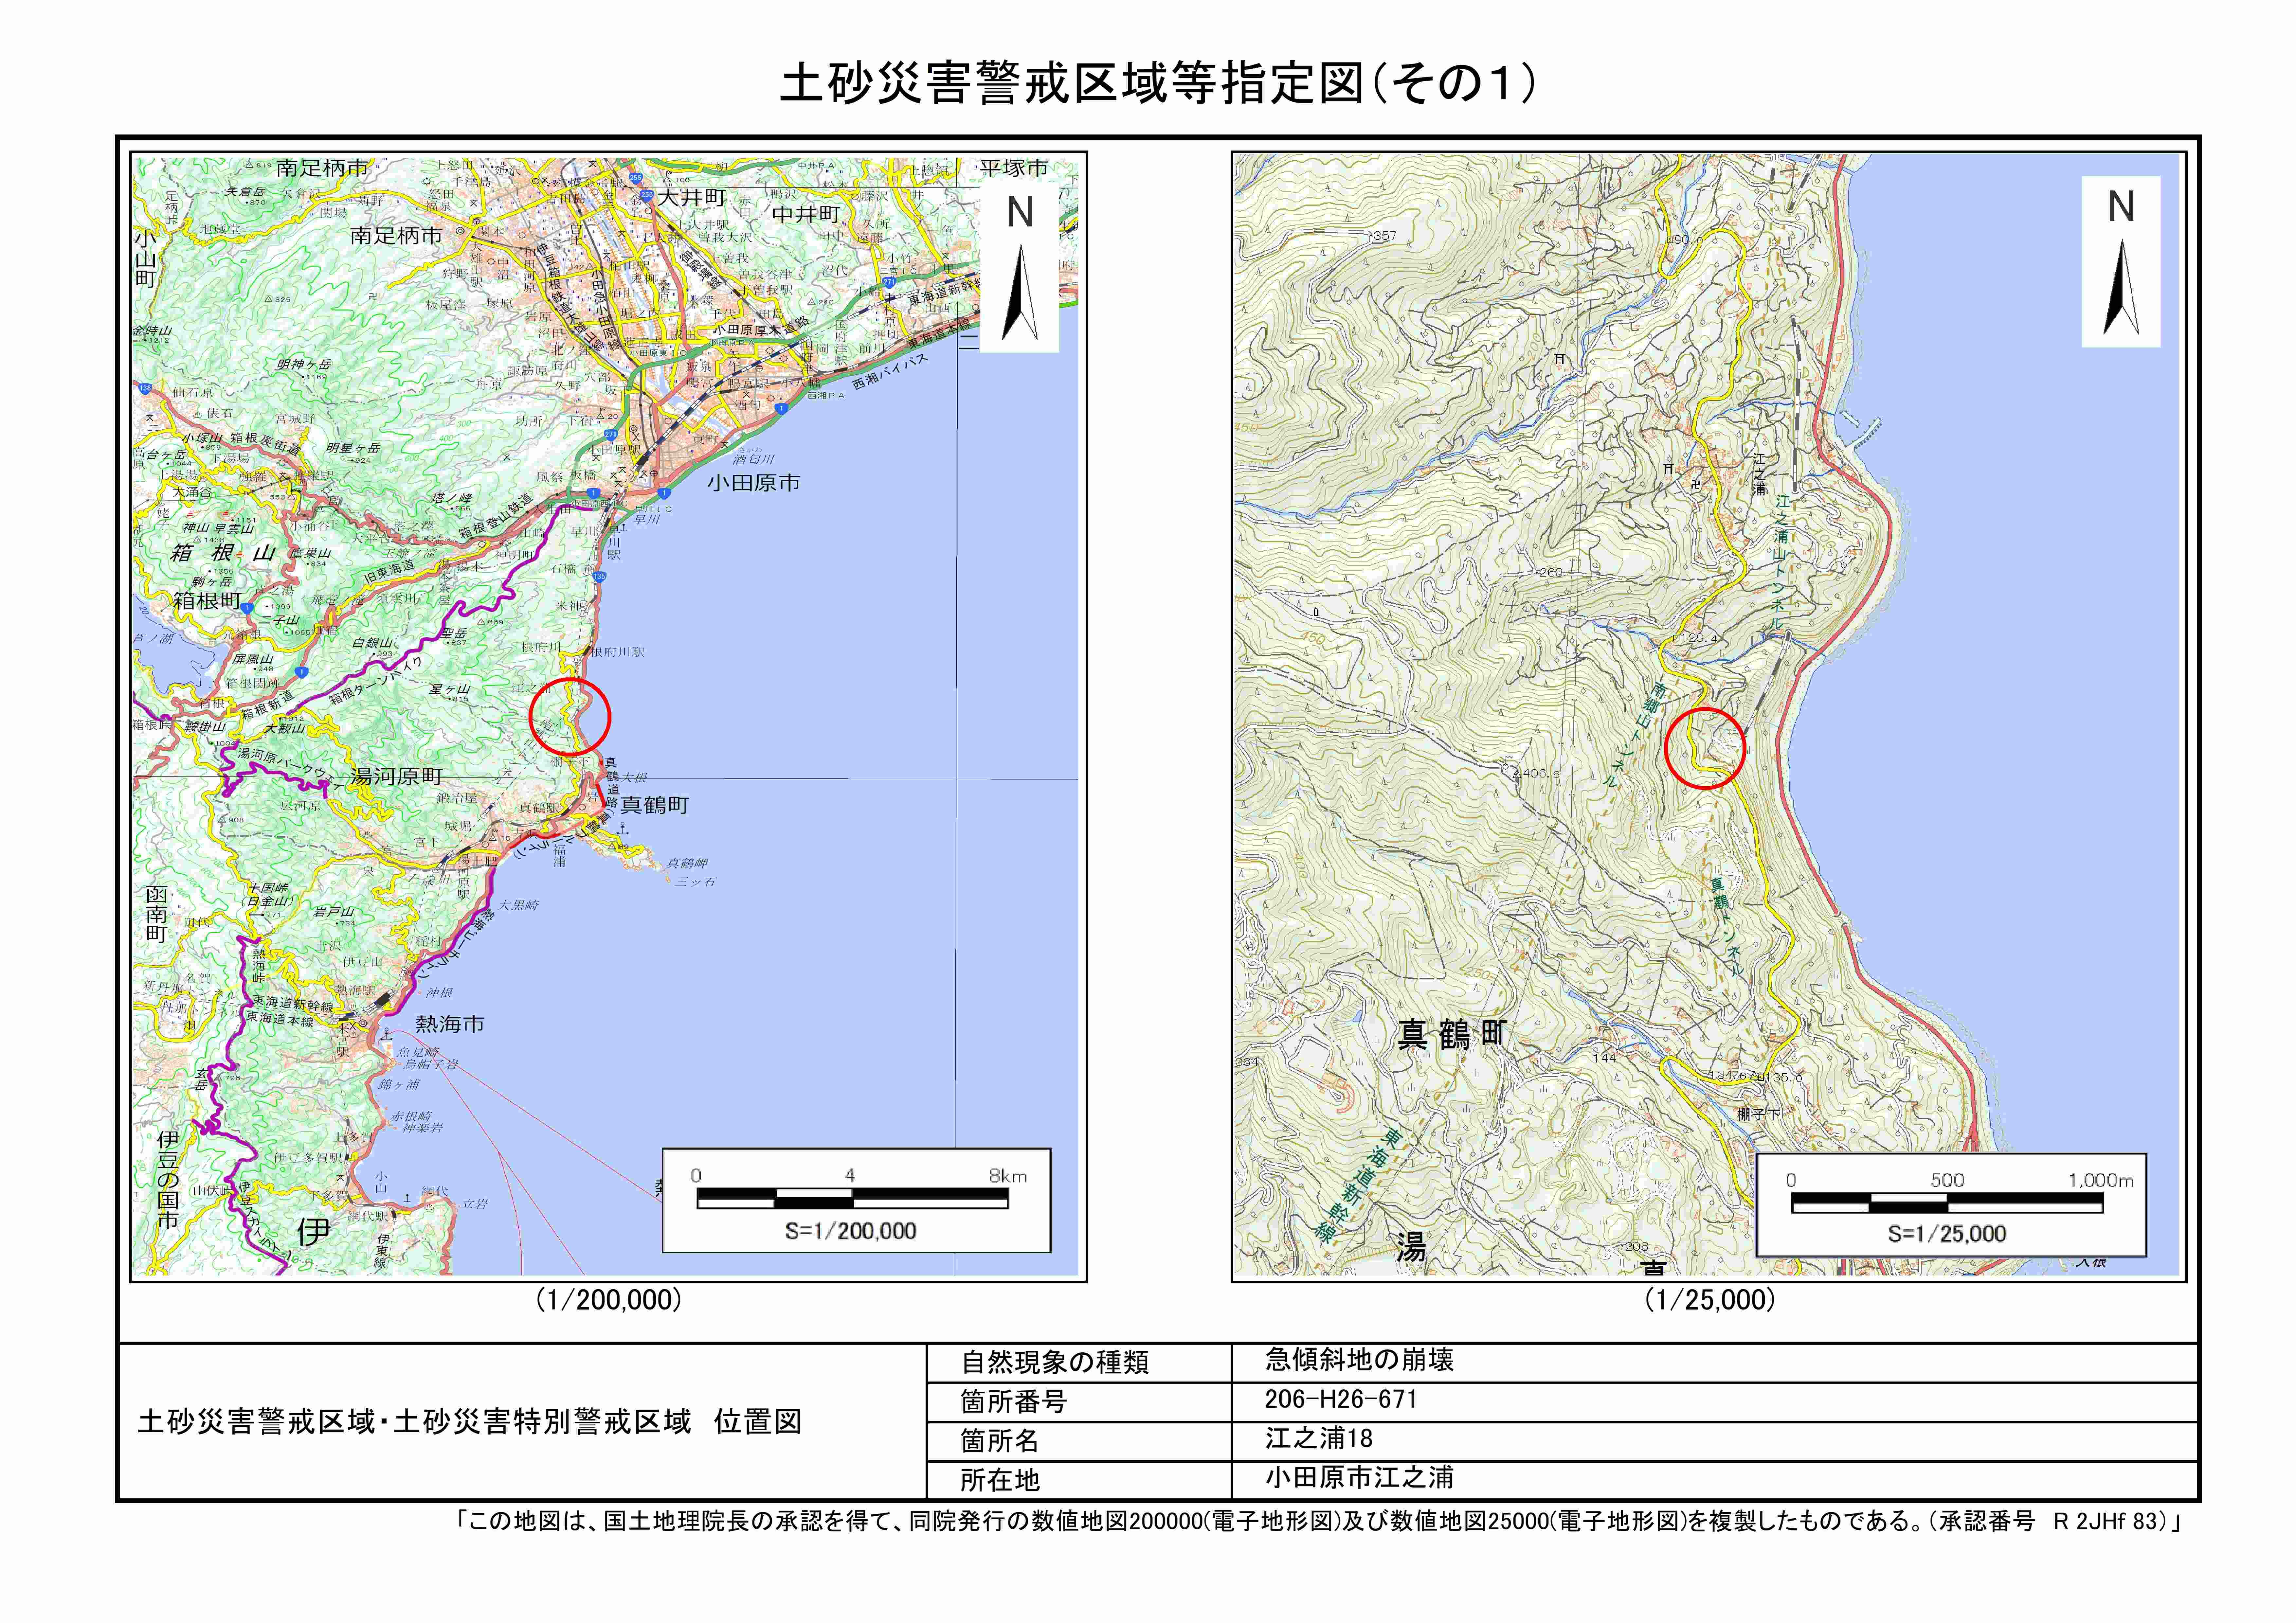
Task: Click the (1/25,000) caption below the right map
Action: (x=1710, y=1300)
